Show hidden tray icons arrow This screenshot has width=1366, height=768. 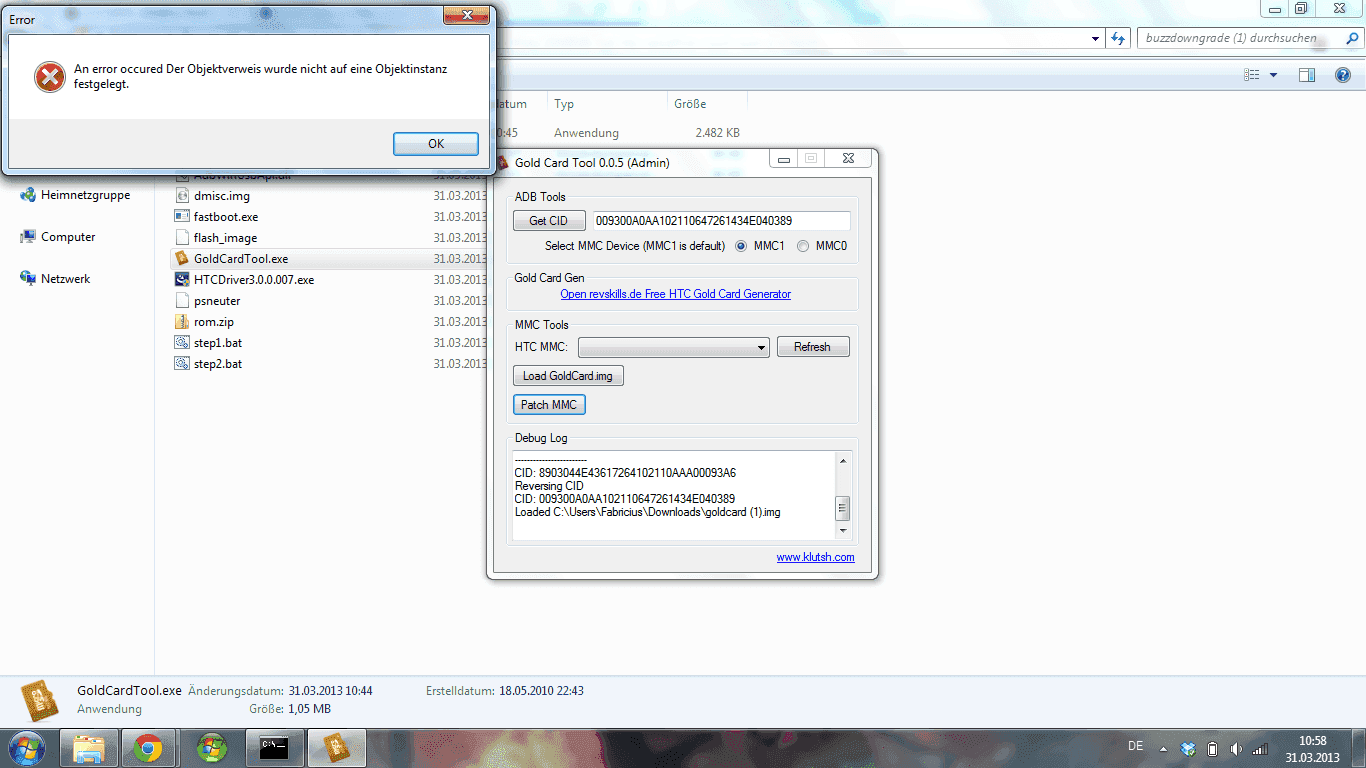click(x=1163, y=748)
